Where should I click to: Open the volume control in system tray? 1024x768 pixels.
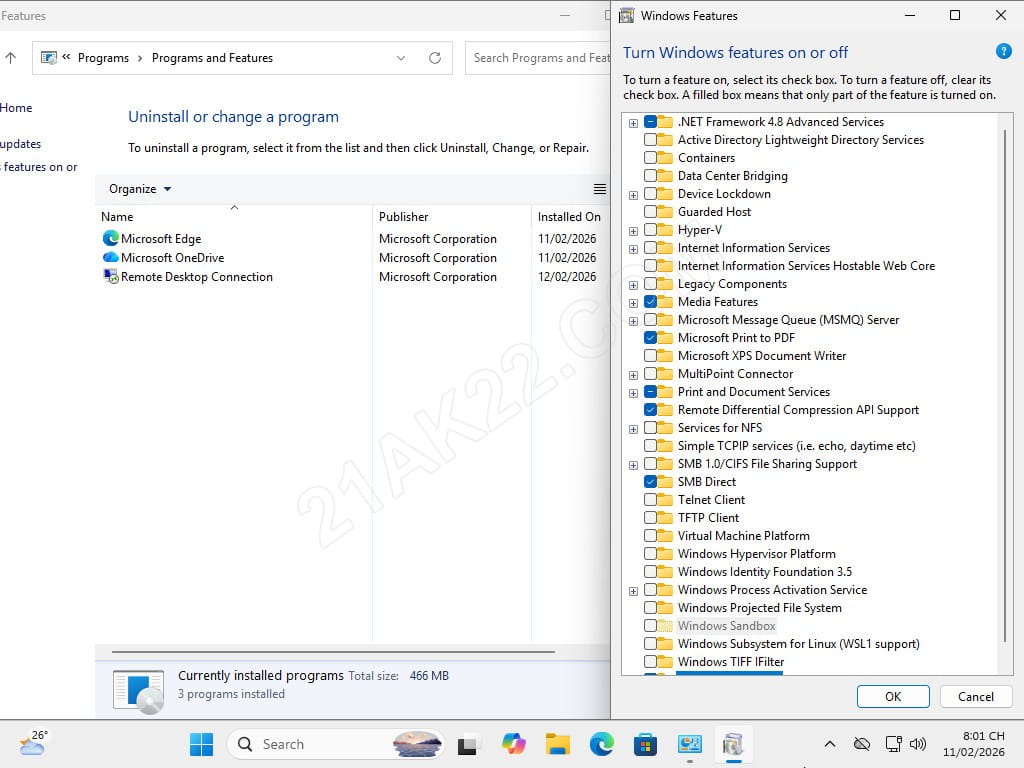[x=918, y=744]
